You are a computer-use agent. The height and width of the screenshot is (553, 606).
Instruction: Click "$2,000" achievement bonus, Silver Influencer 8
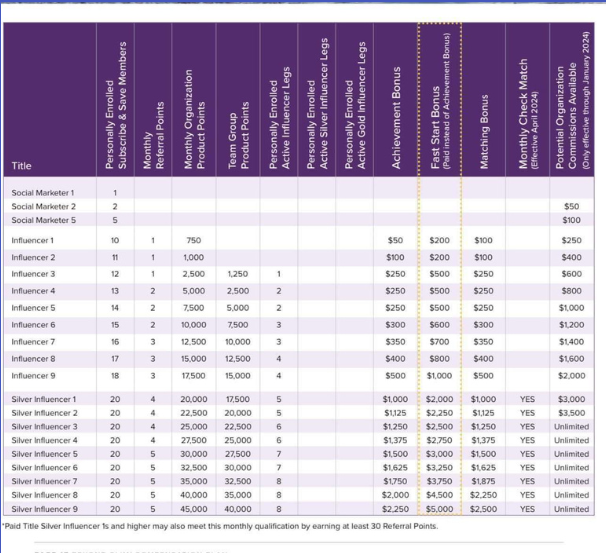pos(395,495)
